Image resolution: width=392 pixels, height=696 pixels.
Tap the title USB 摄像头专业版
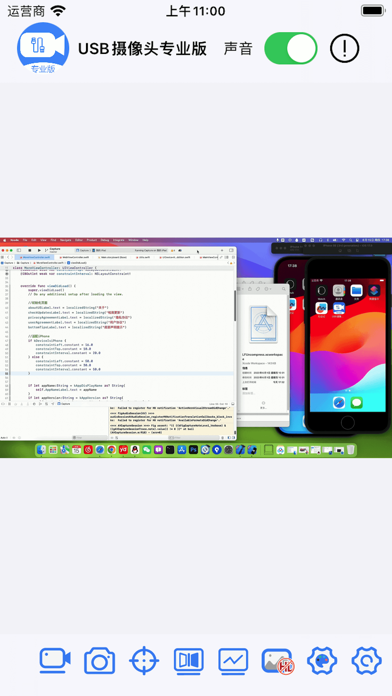[x=143, y=48]
